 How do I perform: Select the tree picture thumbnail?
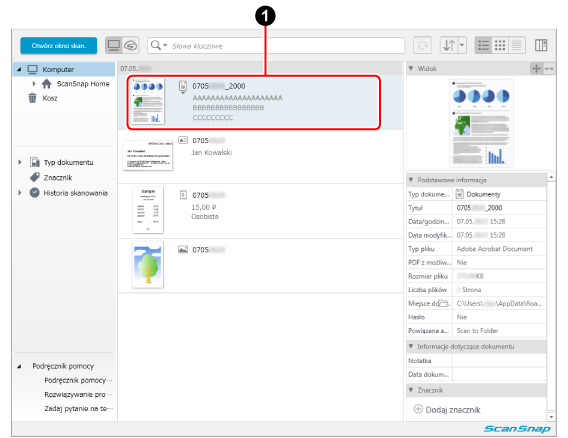tap(148, 265)
